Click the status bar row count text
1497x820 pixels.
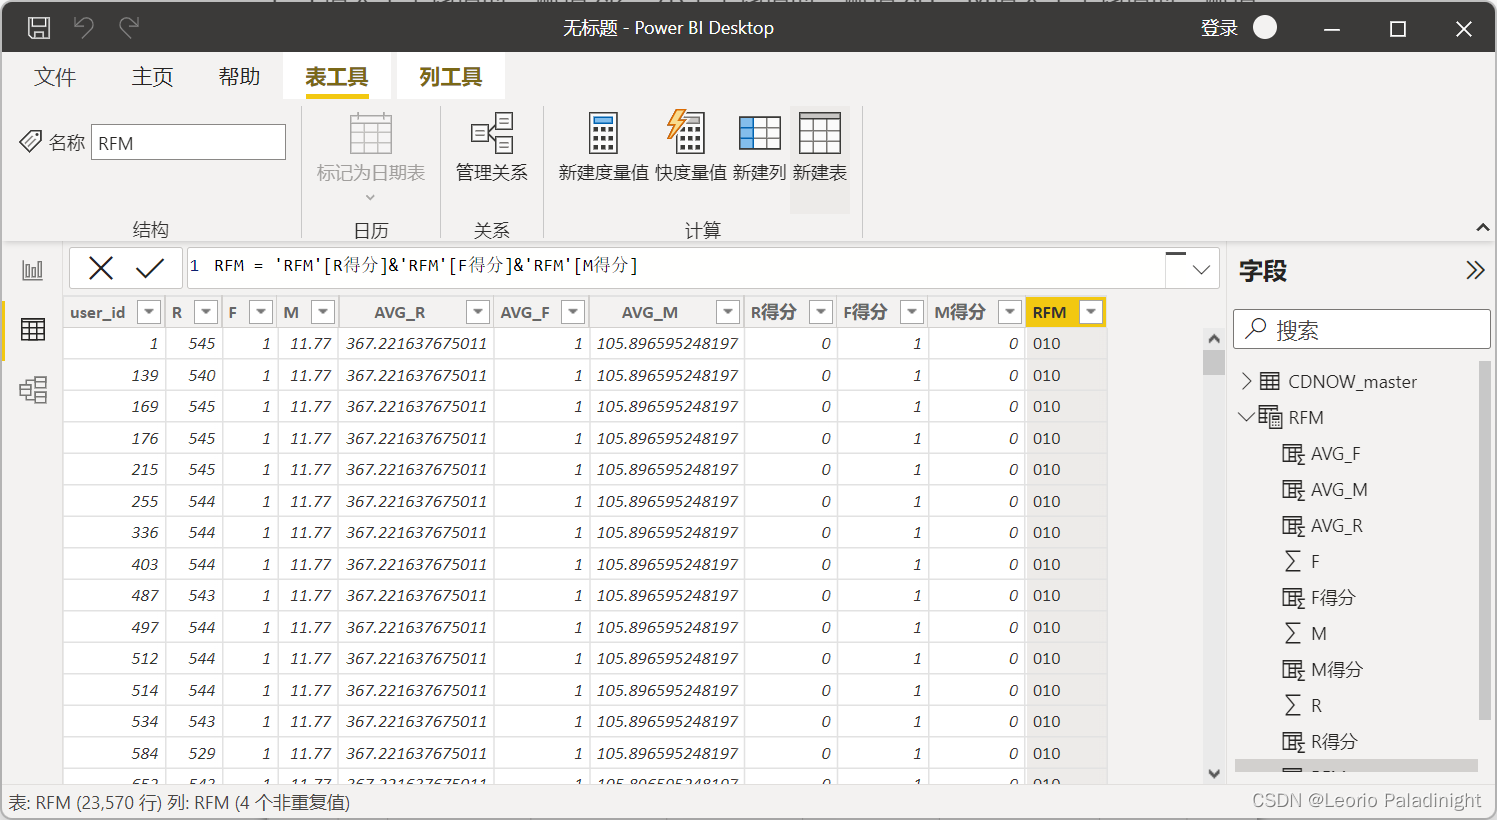pos(179,802)
